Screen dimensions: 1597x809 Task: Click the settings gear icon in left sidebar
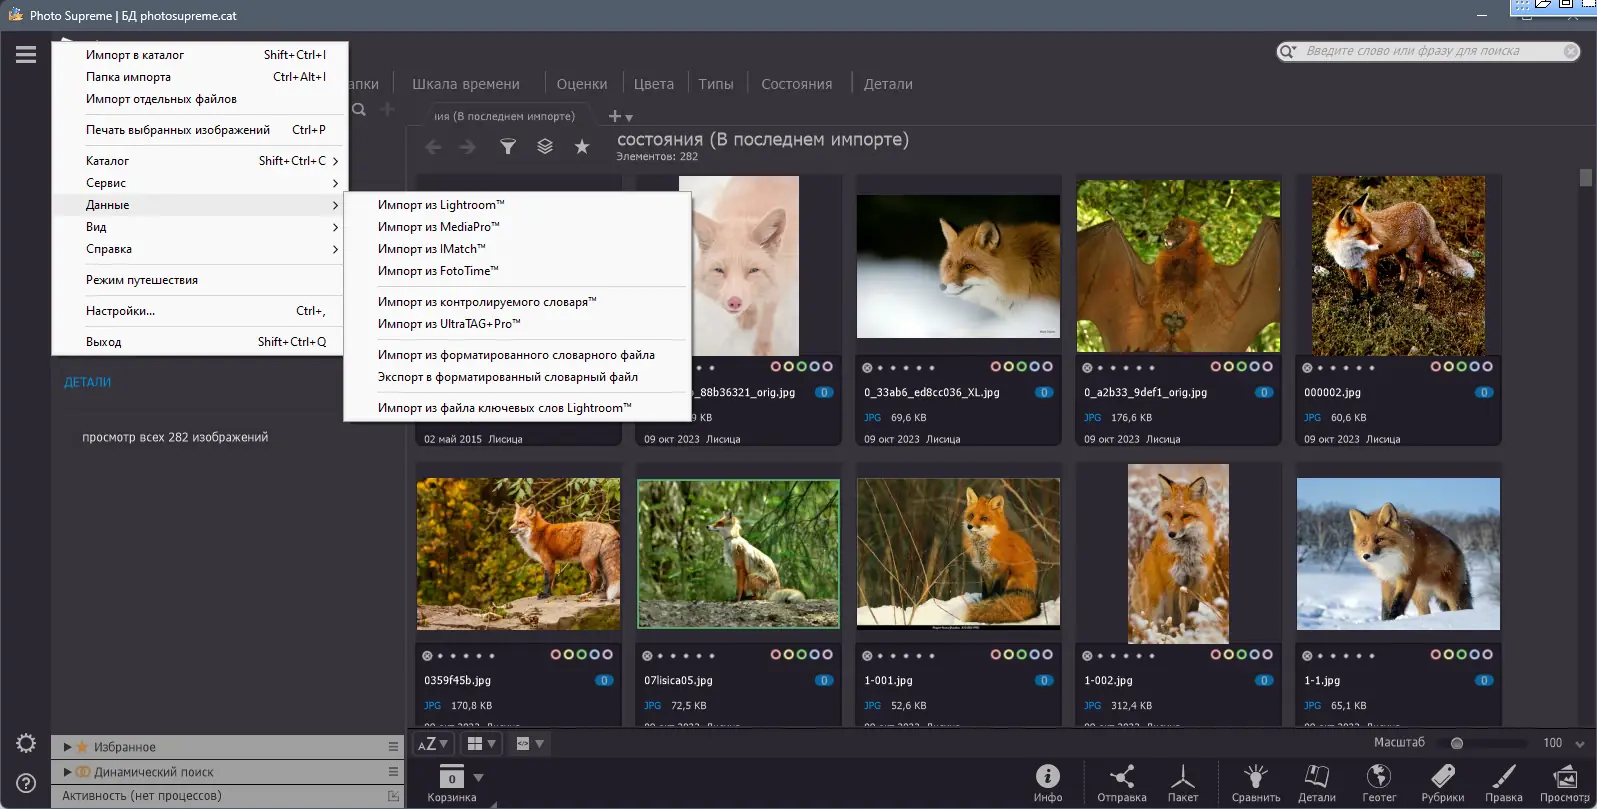[26, 743]
